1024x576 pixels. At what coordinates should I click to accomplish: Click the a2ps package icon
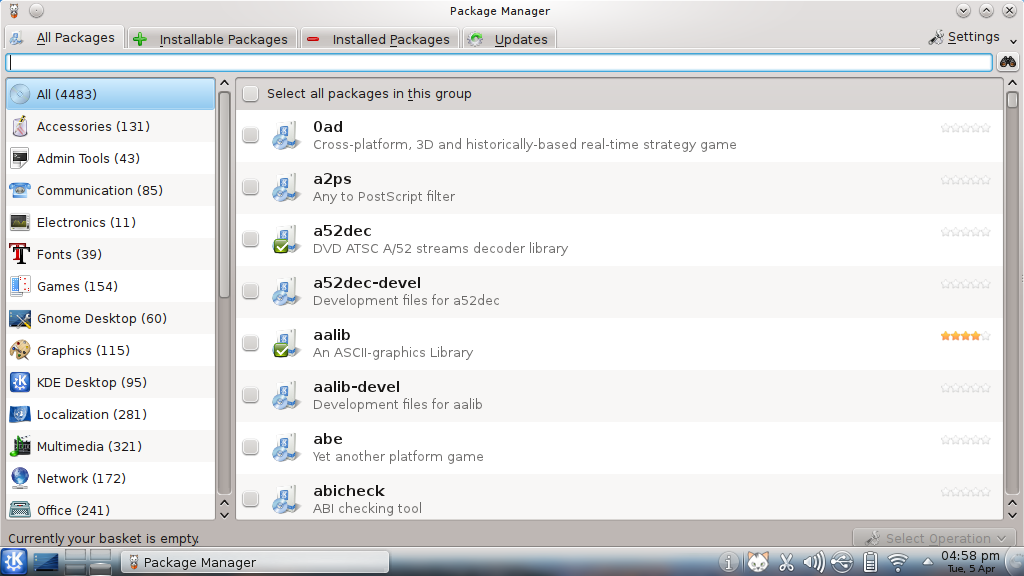tap(286, 187)
